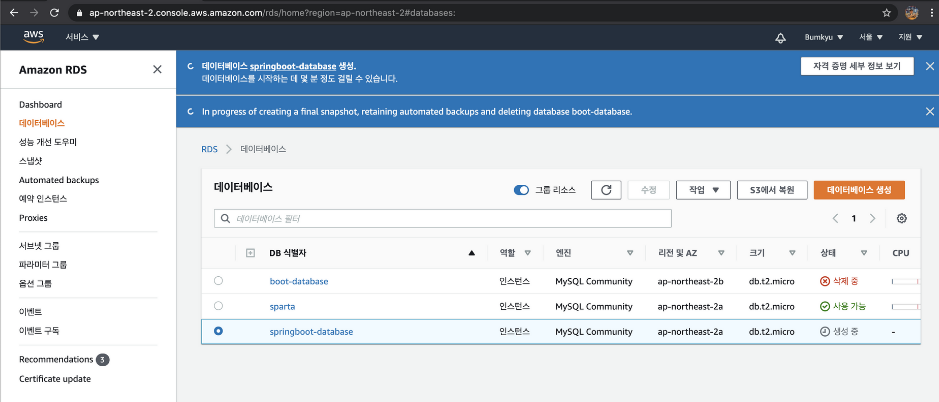Open the 지원 support dropdown
The width and height of the screenshot is (939, 402).
click(x=910, y=37)
